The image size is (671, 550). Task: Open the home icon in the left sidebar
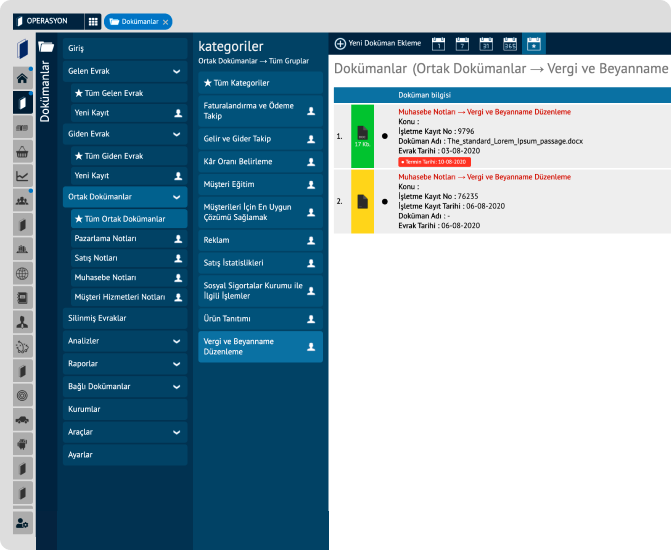coord(22,78)
